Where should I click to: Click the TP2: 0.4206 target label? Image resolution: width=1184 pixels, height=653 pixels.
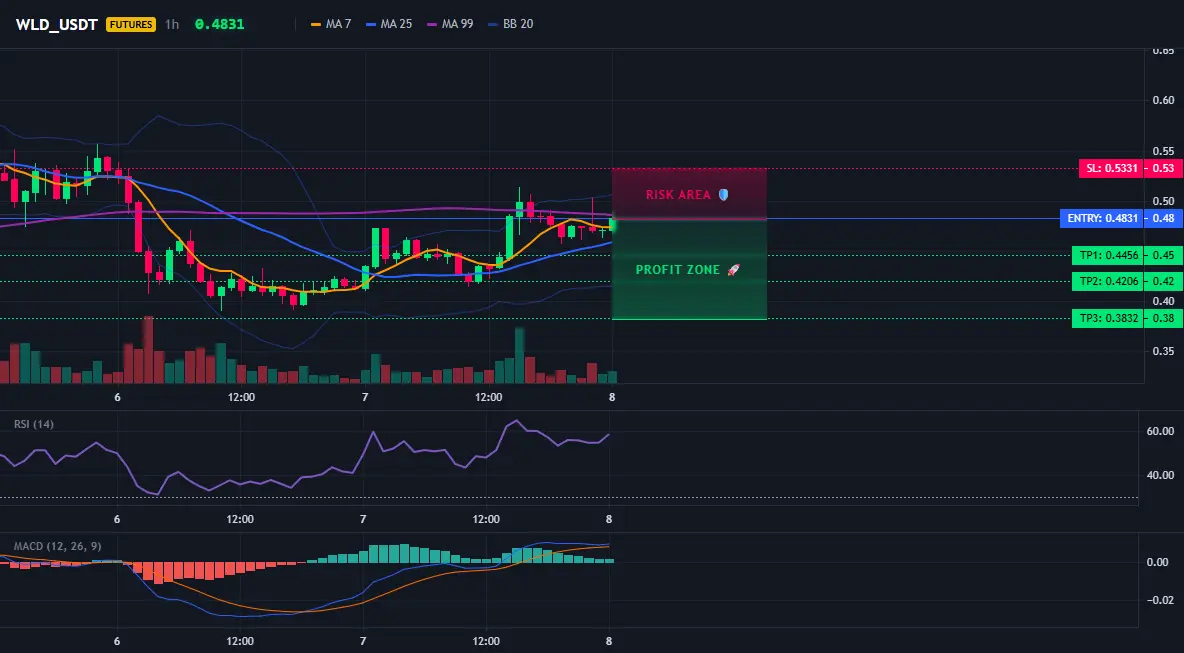1106,282
